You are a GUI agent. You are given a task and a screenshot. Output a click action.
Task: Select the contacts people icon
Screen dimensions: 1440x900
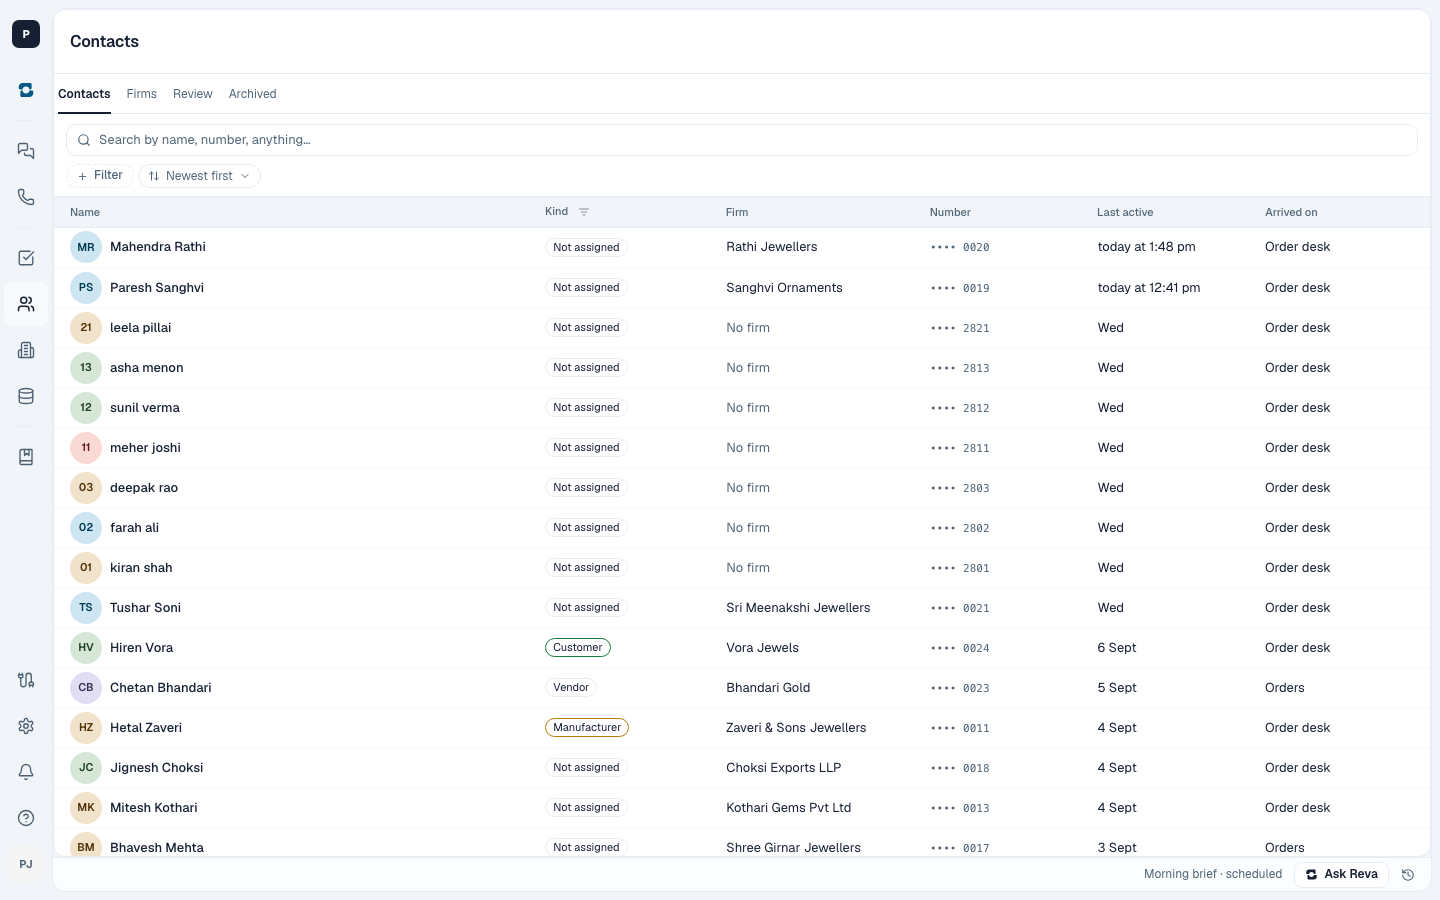[26, 304]
